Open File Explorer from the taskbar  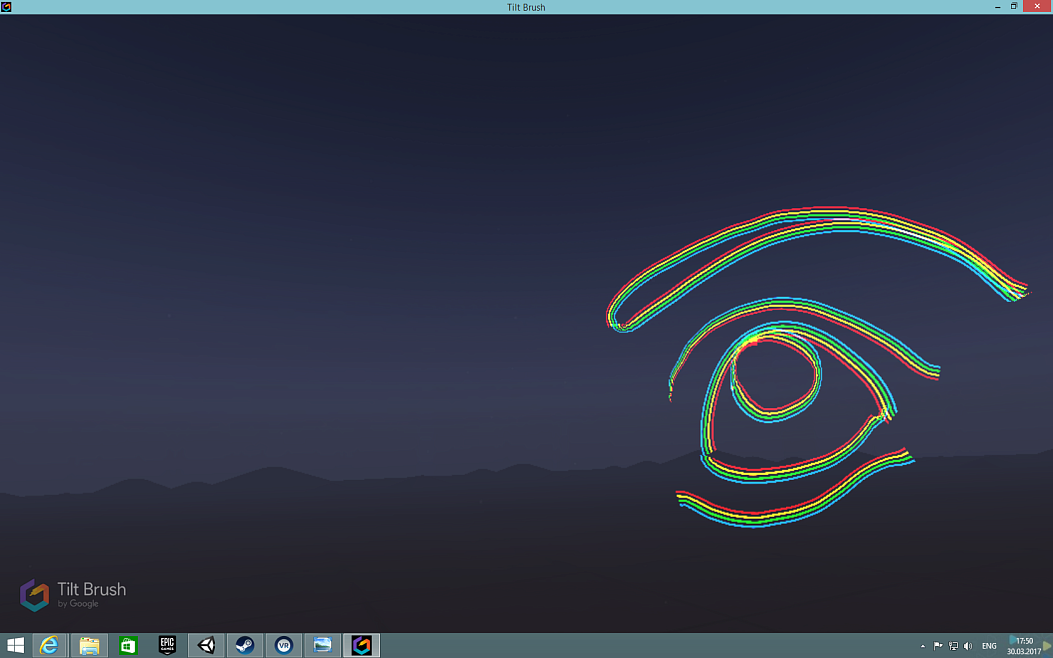tap(89, 646)
